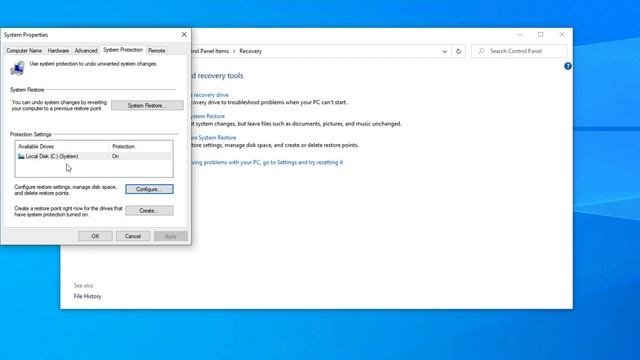Minimize the Recovery Control Panel window

tap(519, 35)
